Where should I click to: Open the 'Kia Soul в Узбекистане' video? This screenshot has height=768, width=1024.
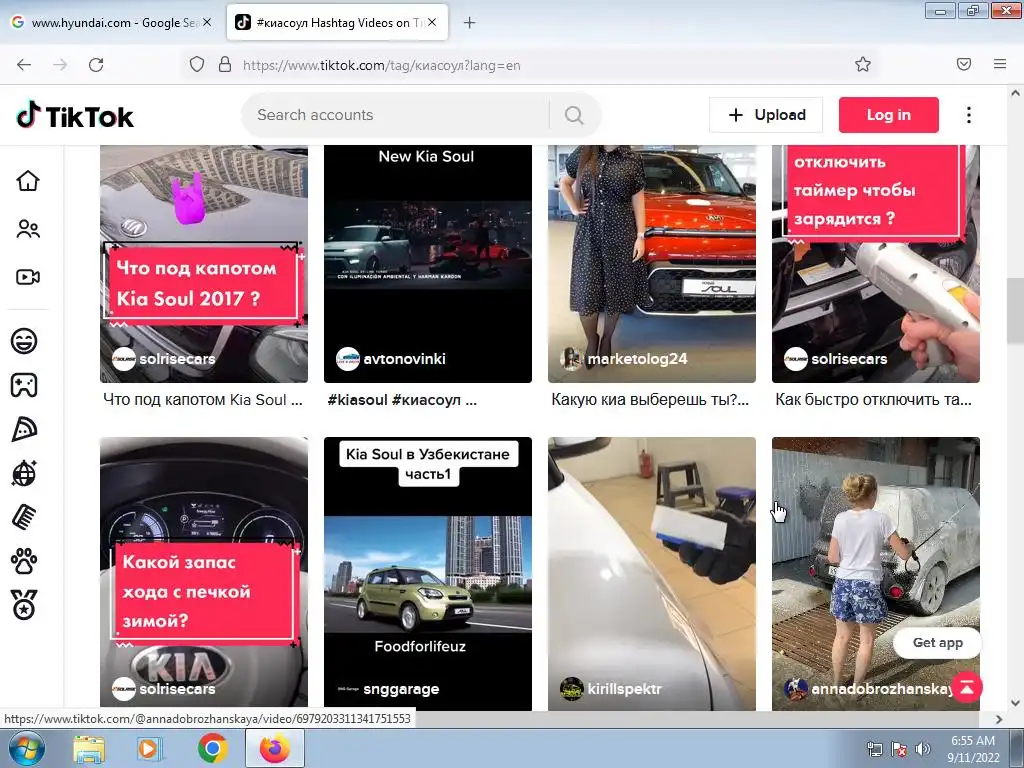pos(428,573)
